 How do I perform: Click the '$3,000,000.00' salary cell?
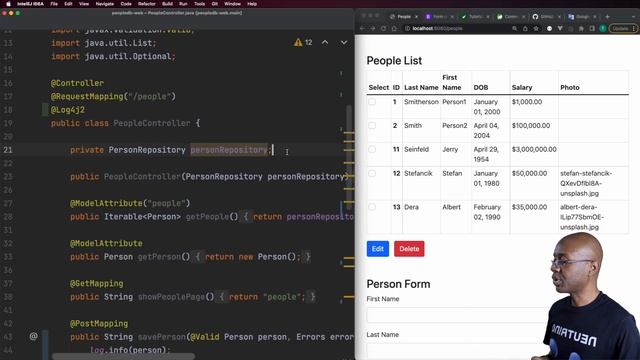534,149
